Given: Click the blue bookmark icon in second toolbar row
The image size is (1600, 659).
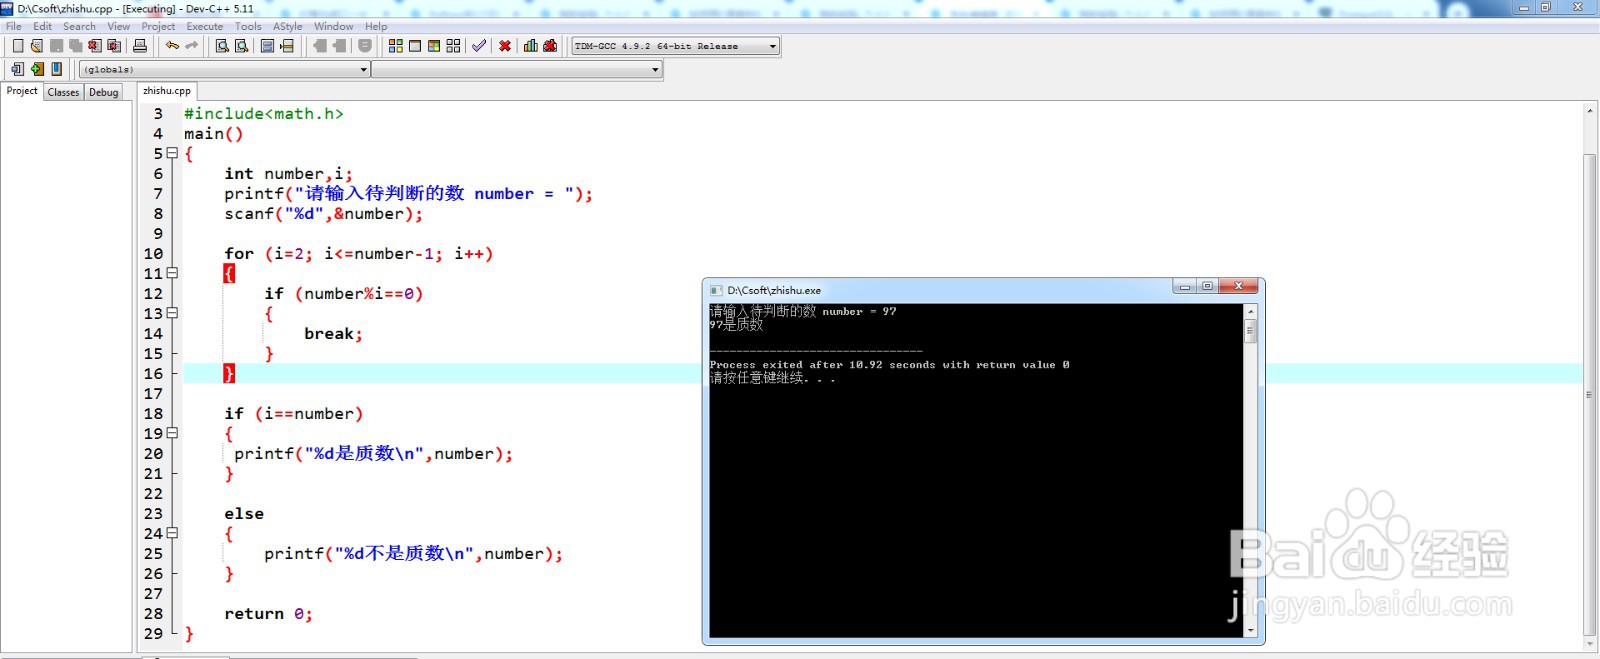Looking at the screenshot, I should (x=56, y=69).
